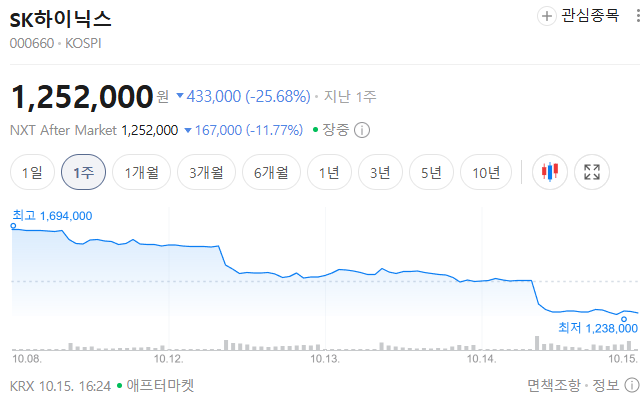
Task: Switch chart to candlestick view
Action: [550, 172]
